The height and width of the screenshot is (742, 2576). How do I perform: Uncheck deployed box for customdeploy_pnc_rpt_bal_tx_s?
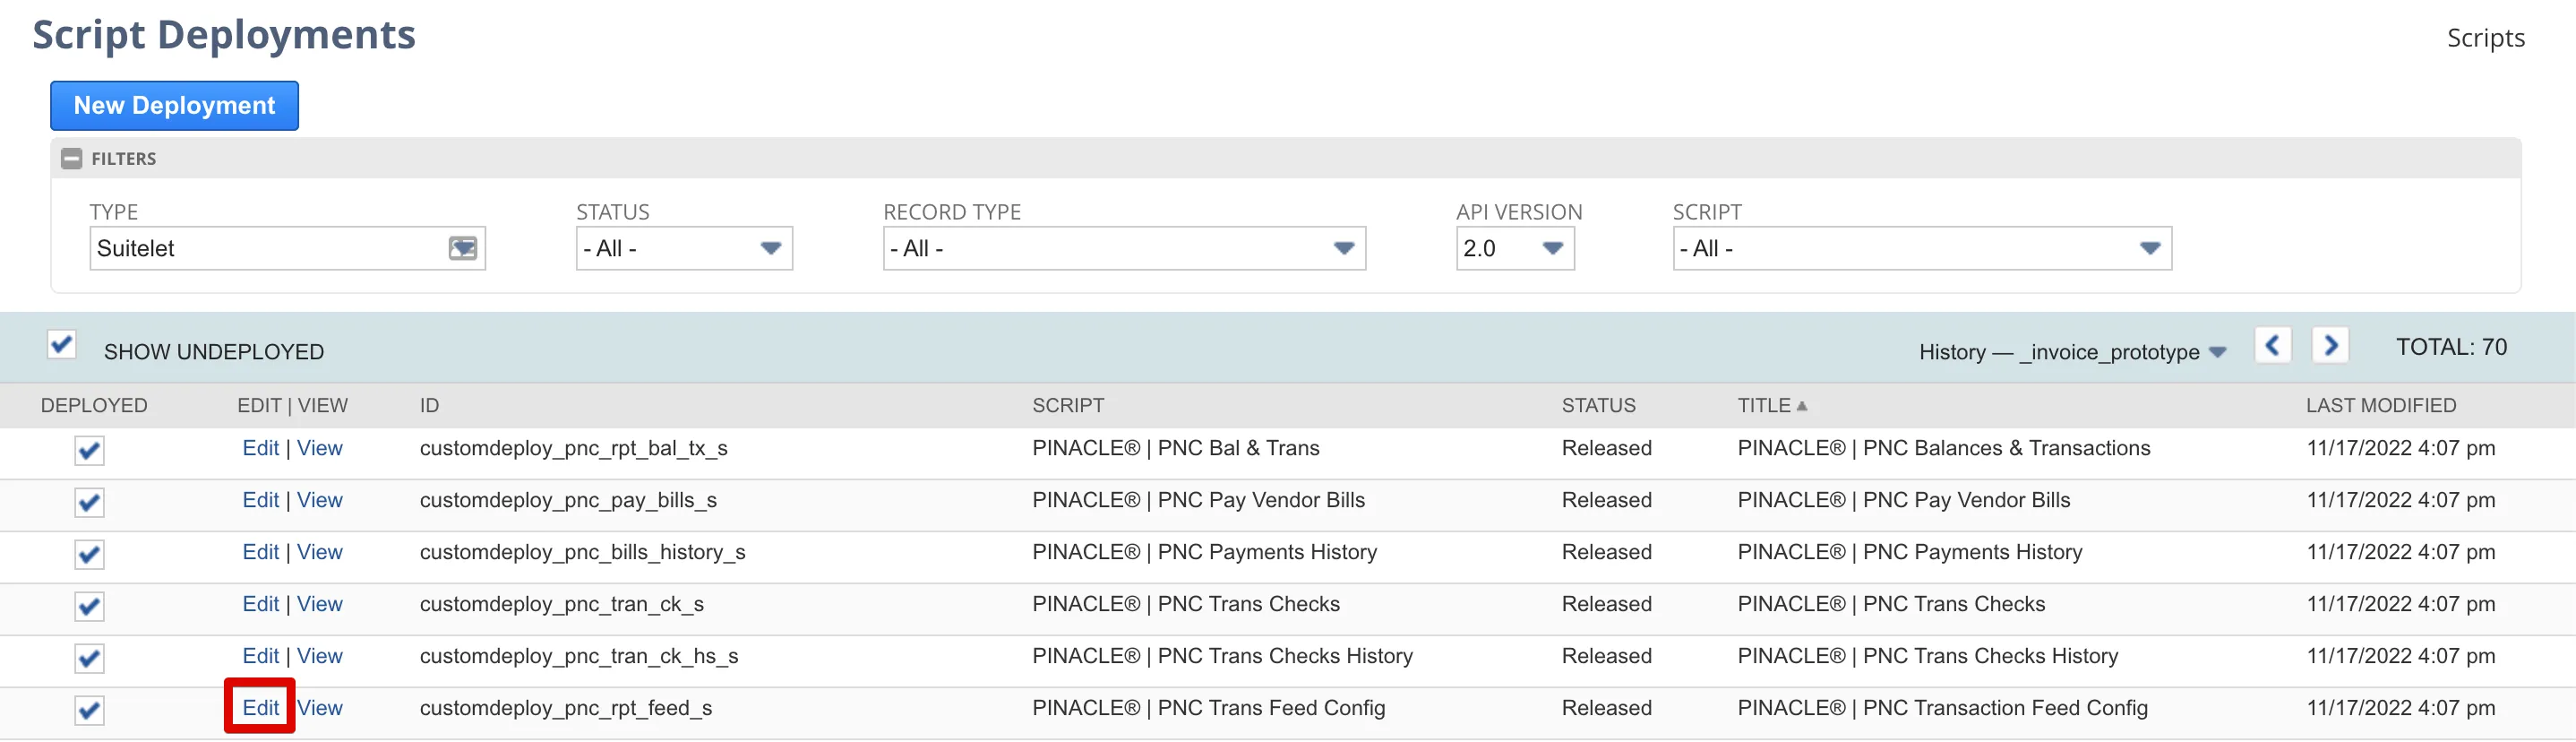click(x=89, y=450)
